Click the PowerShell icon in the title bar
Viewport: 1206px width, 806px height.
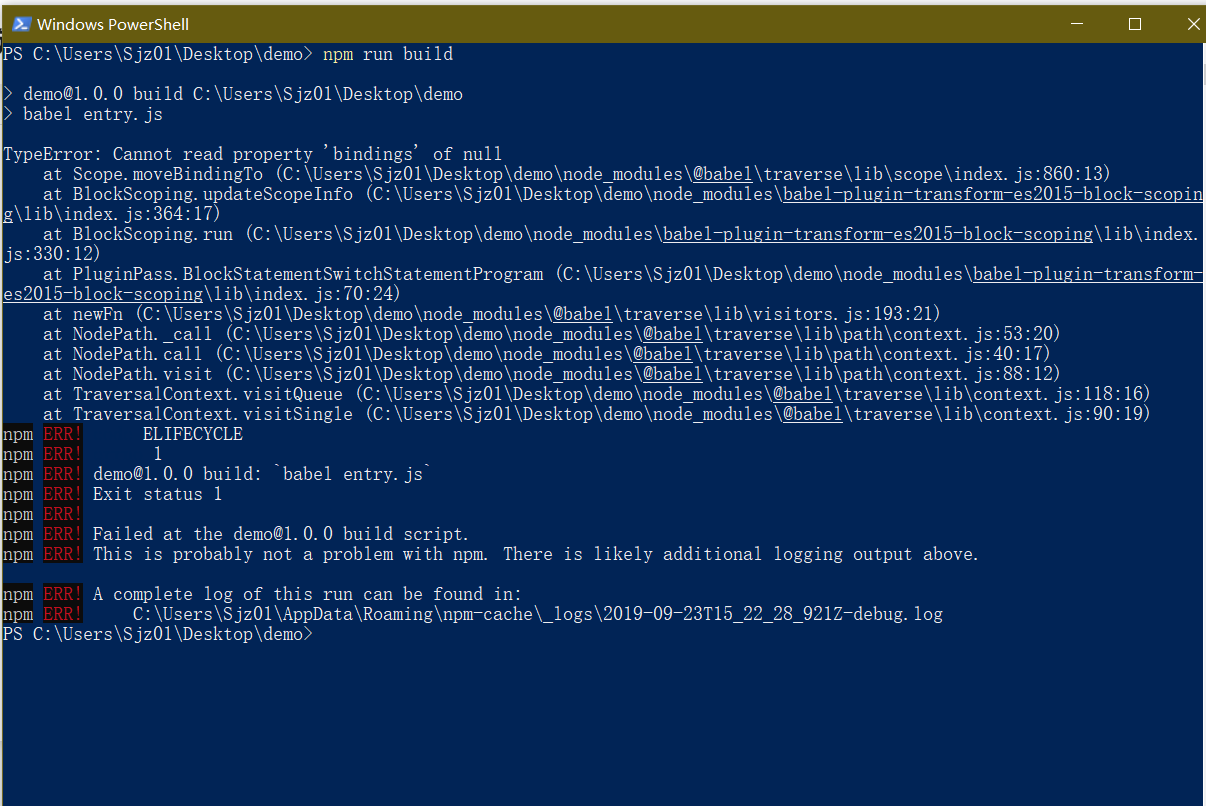pyautogui.click(x=20, y=24)
